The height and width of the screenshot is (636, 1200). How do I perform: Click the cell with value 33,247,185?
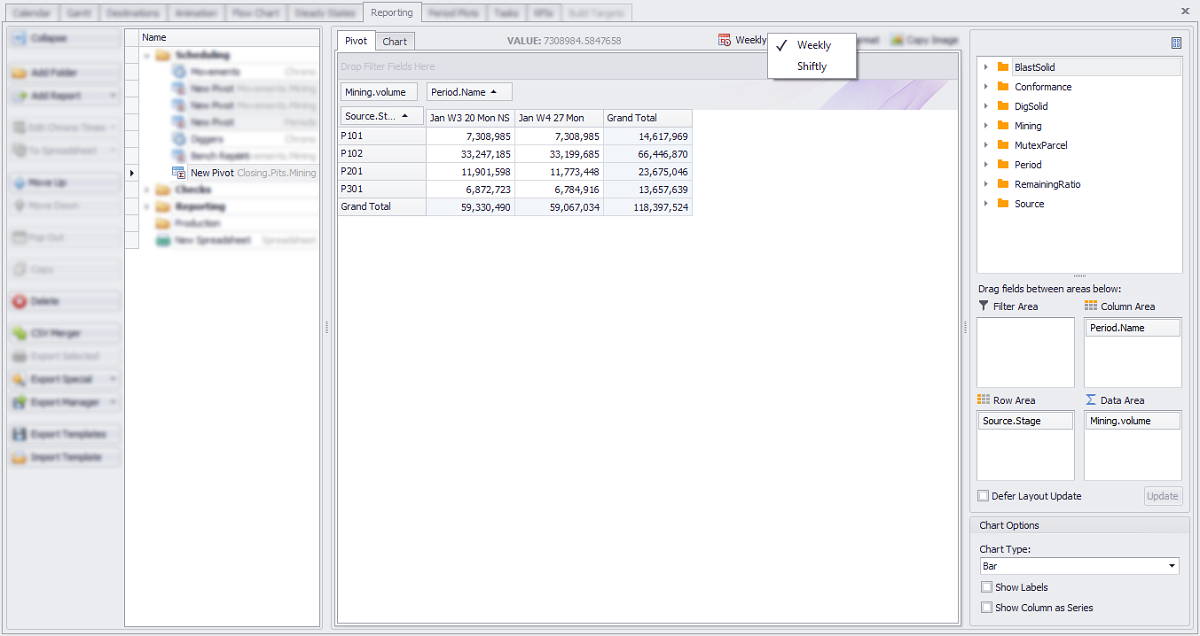click(x=470, y=154)
